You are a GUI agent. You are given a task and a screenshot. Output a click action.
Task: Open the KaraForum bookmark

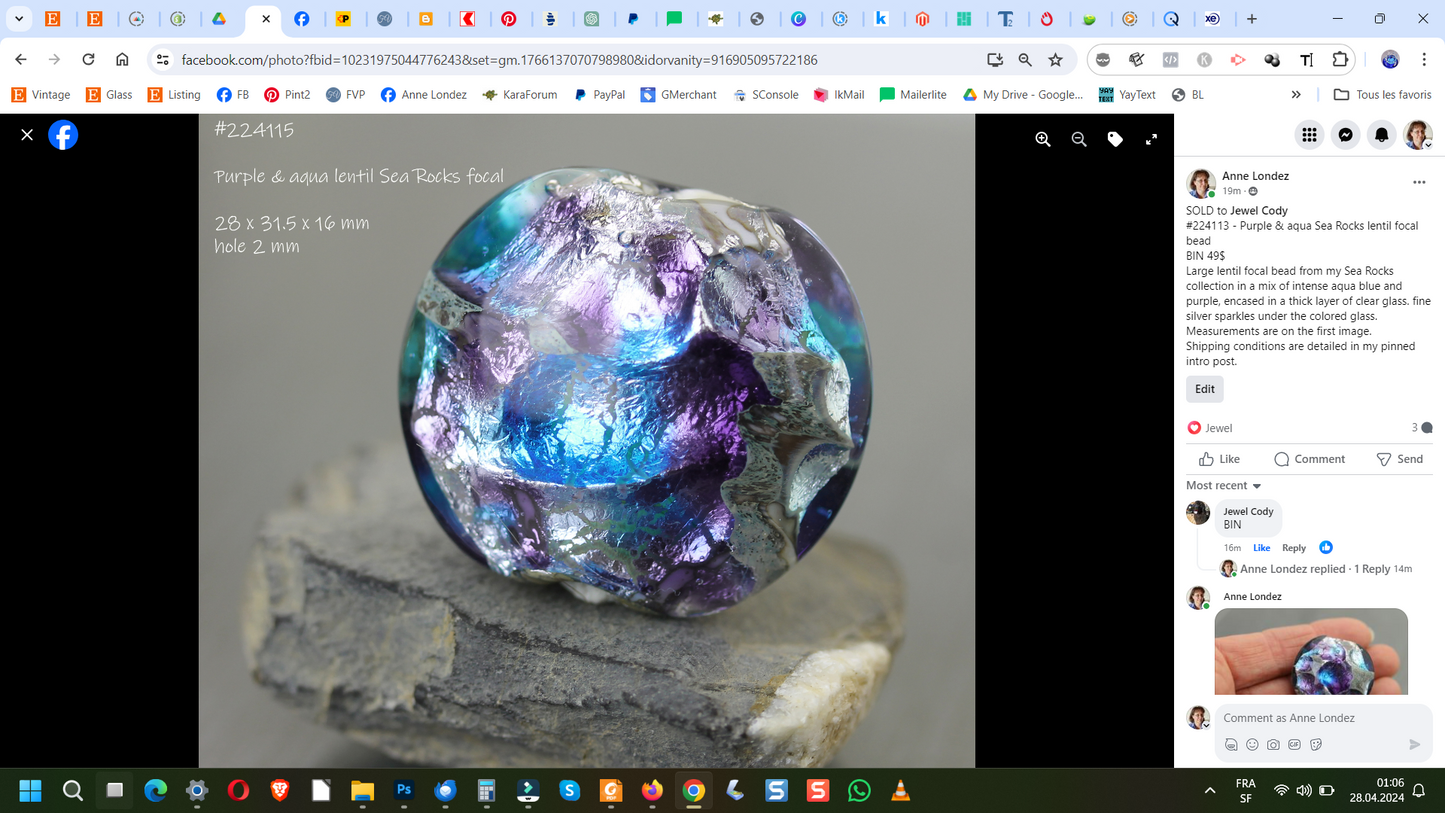tap(519, 95)
